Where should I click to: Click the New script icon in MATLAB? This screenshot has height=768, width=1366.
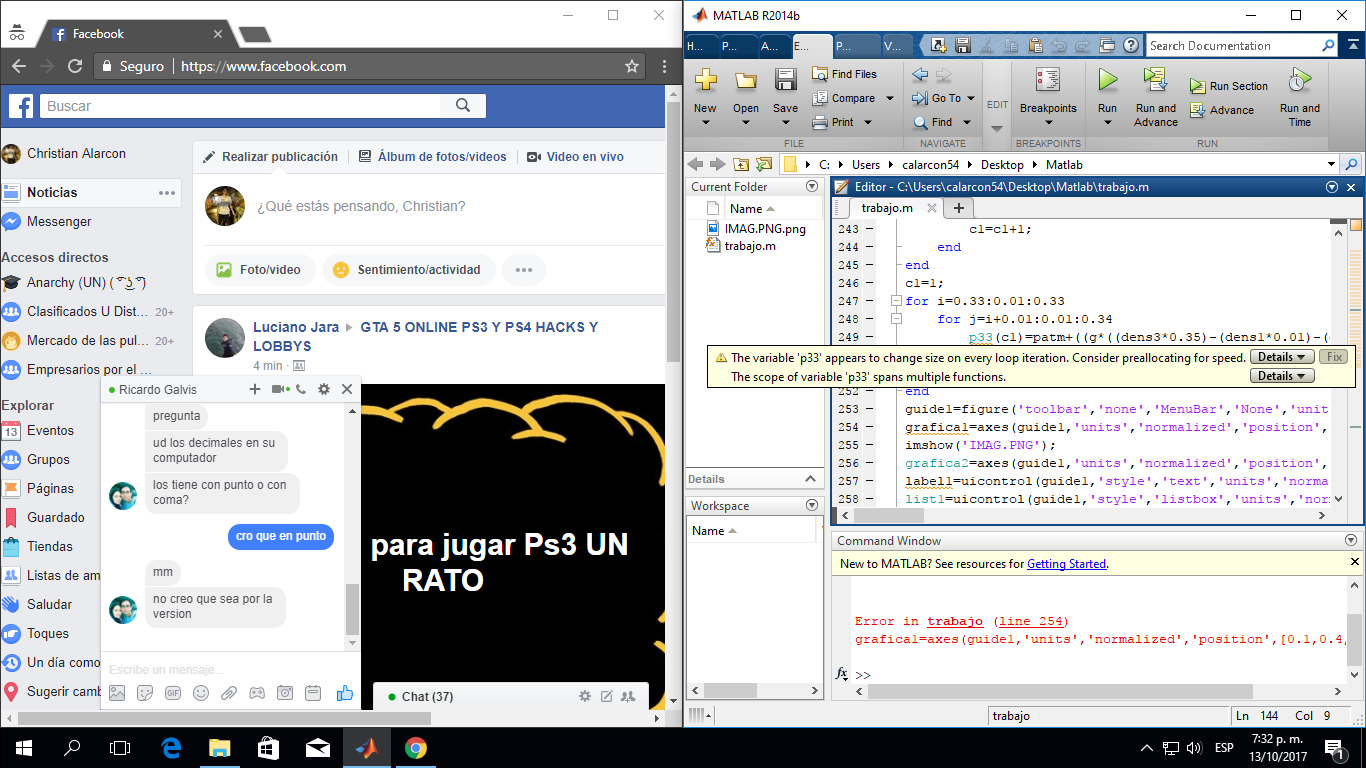coord(705,82)
